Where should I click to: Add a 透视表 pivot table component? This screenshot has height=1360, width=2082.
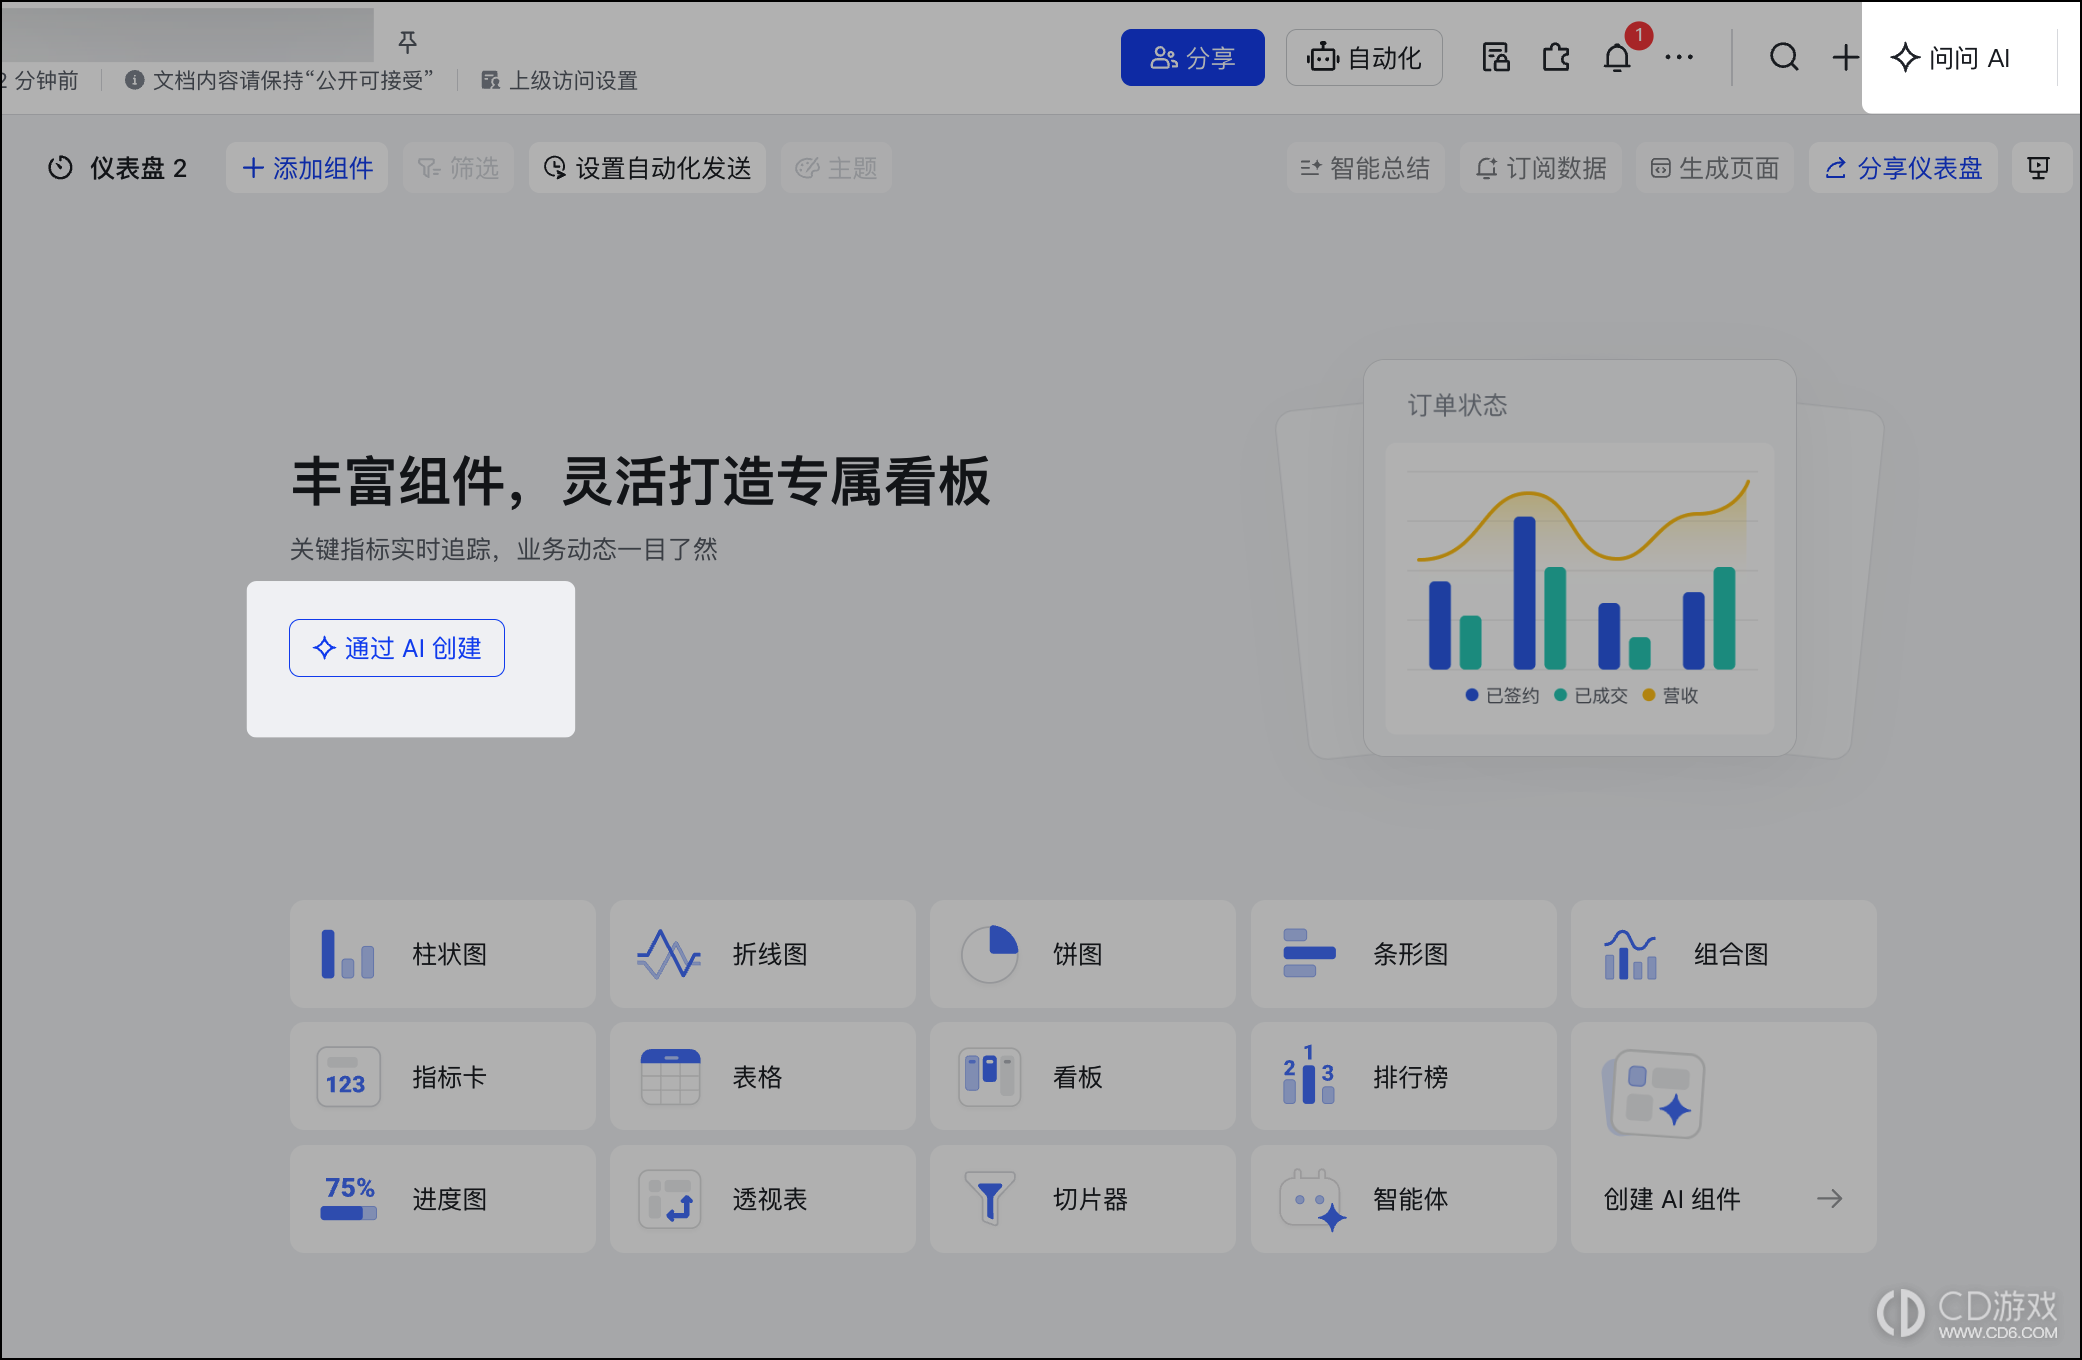tap(763, 1199)
